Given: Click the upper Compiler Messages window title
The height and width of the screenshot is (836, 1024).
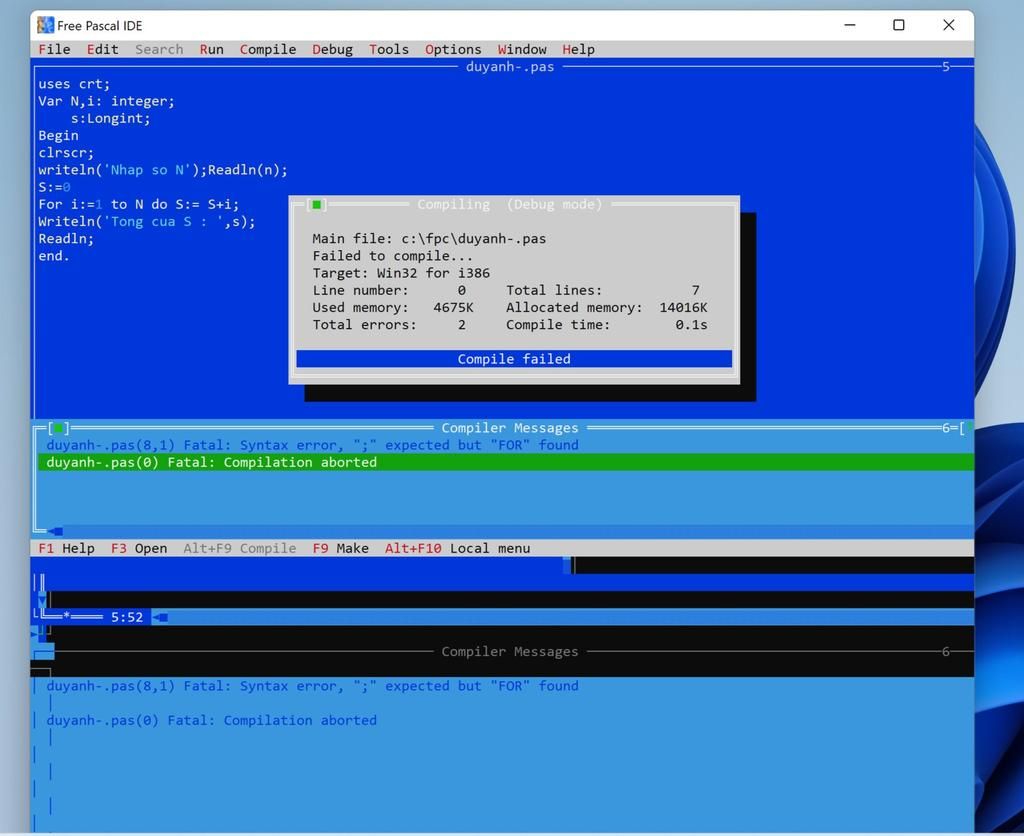Looking at the screenshot, I should (510, 428).
